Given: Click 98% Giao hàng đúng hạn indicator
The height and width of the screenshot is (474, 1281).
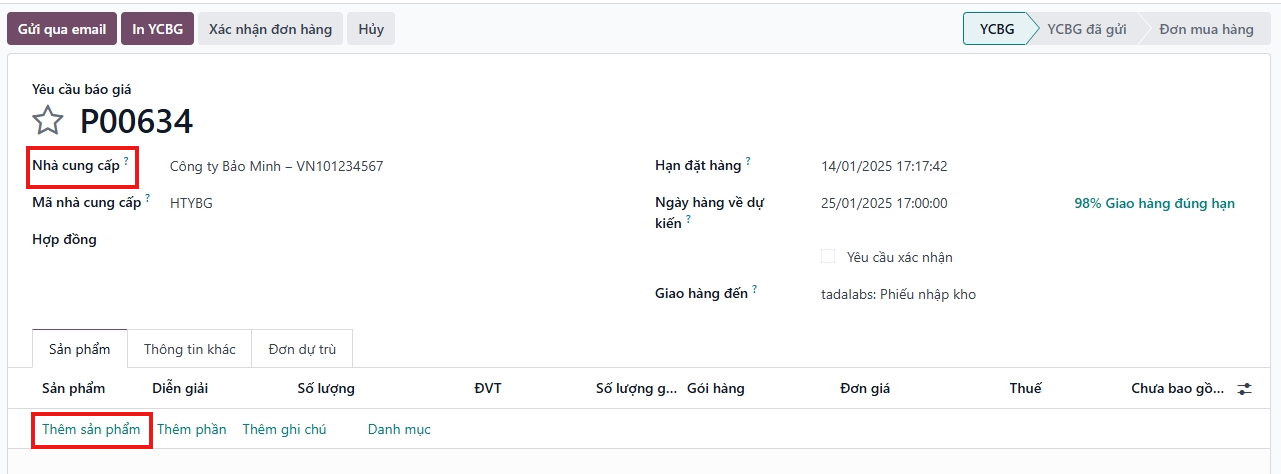Looking at the screenshot, I should click(1154, 203).
